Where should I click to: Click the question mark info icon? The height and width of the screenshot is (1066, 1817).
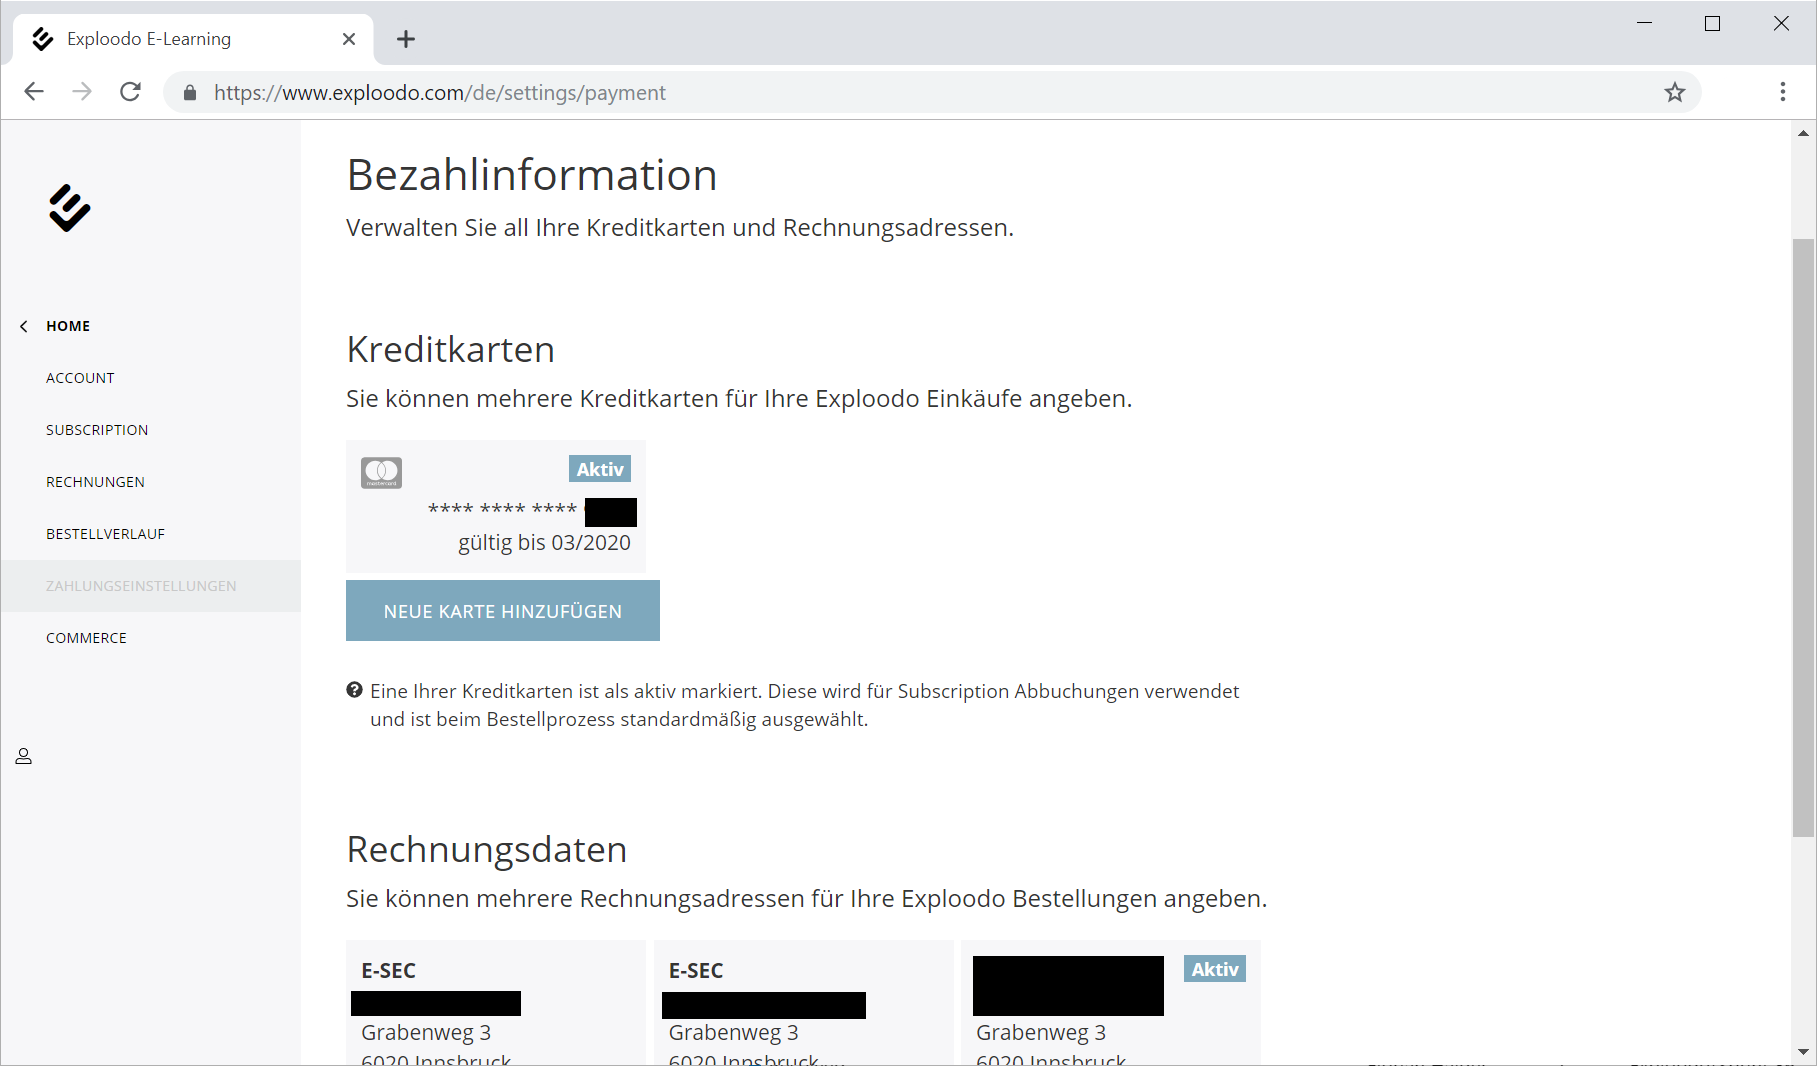354,690
